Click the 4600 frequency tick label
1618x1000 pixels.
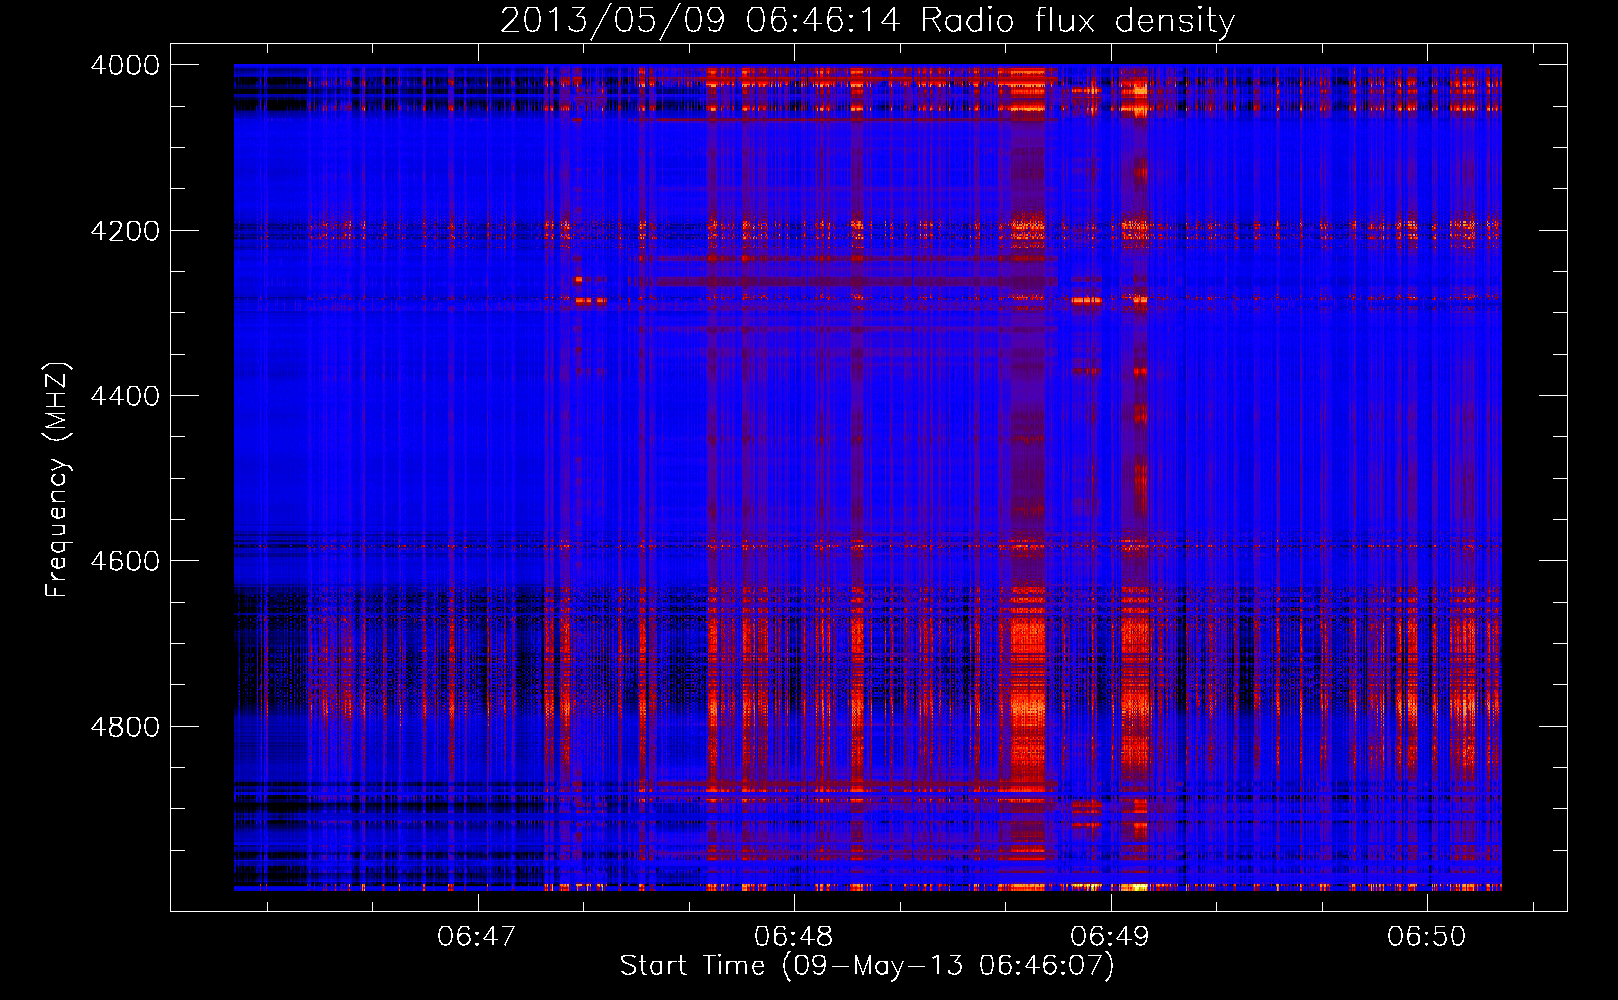[125, 561]
